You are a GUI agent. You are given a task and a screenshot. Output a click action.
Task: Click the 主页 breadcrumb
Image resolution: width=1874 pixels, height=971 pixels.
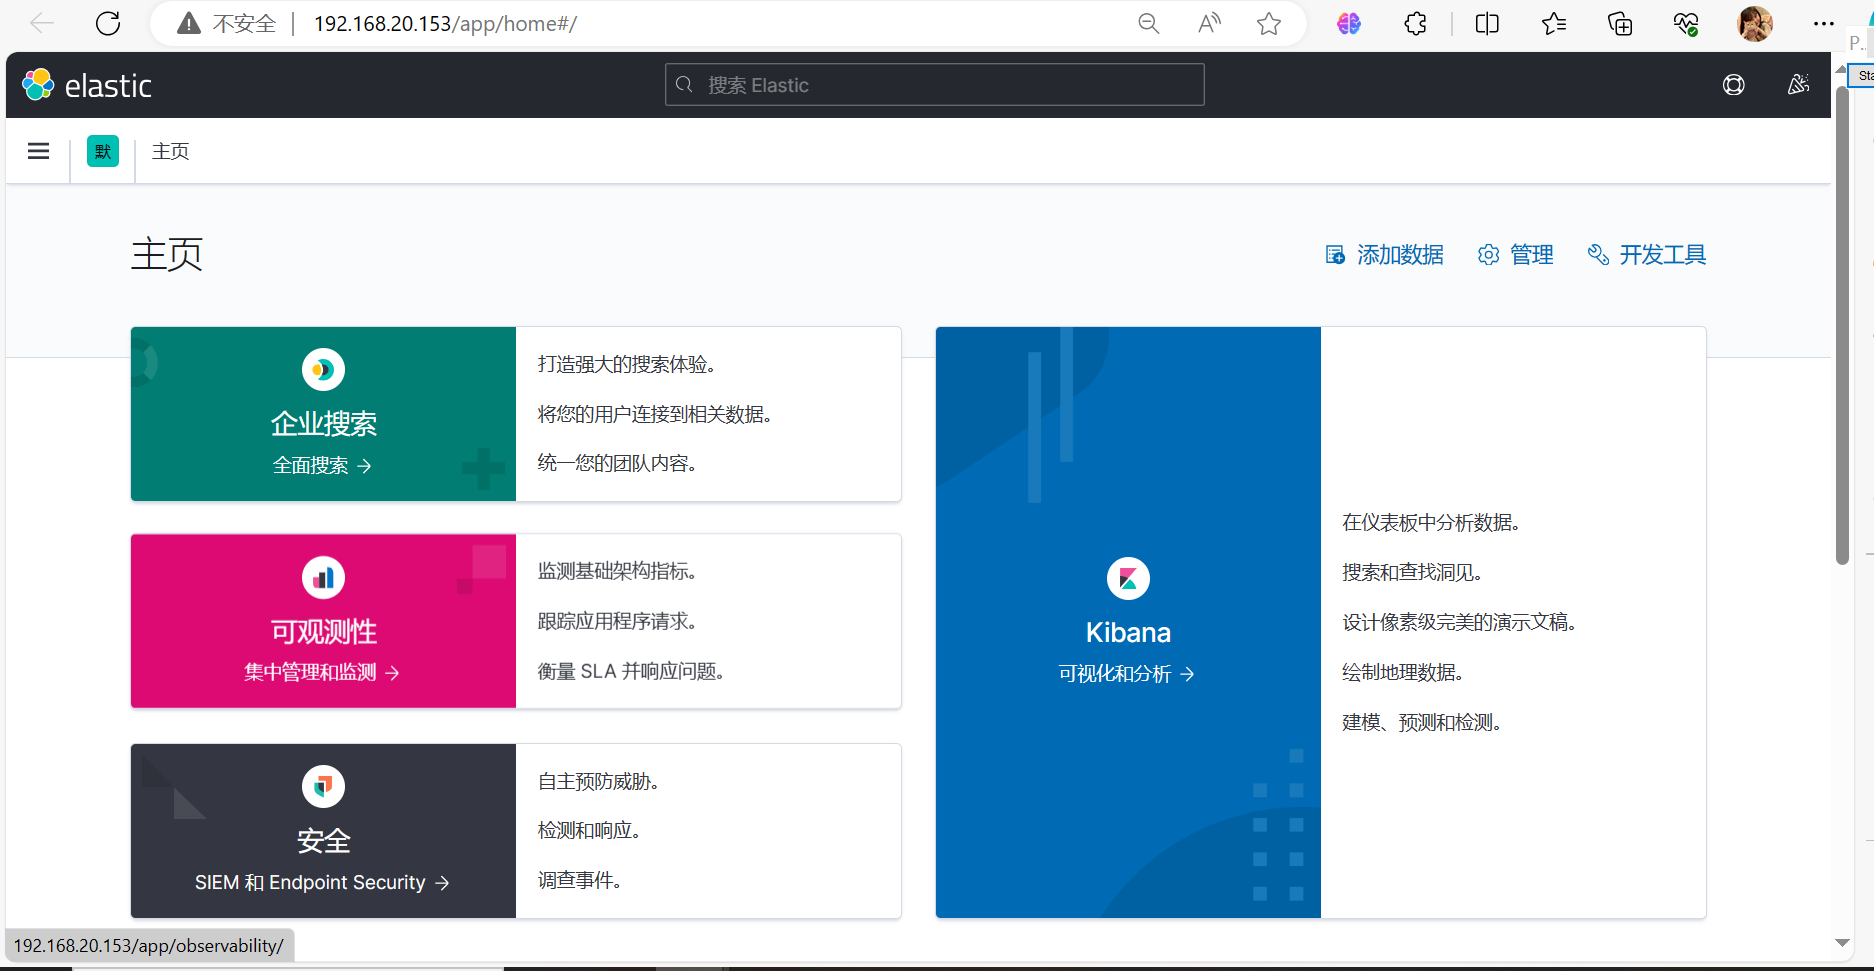coord(171,151)
